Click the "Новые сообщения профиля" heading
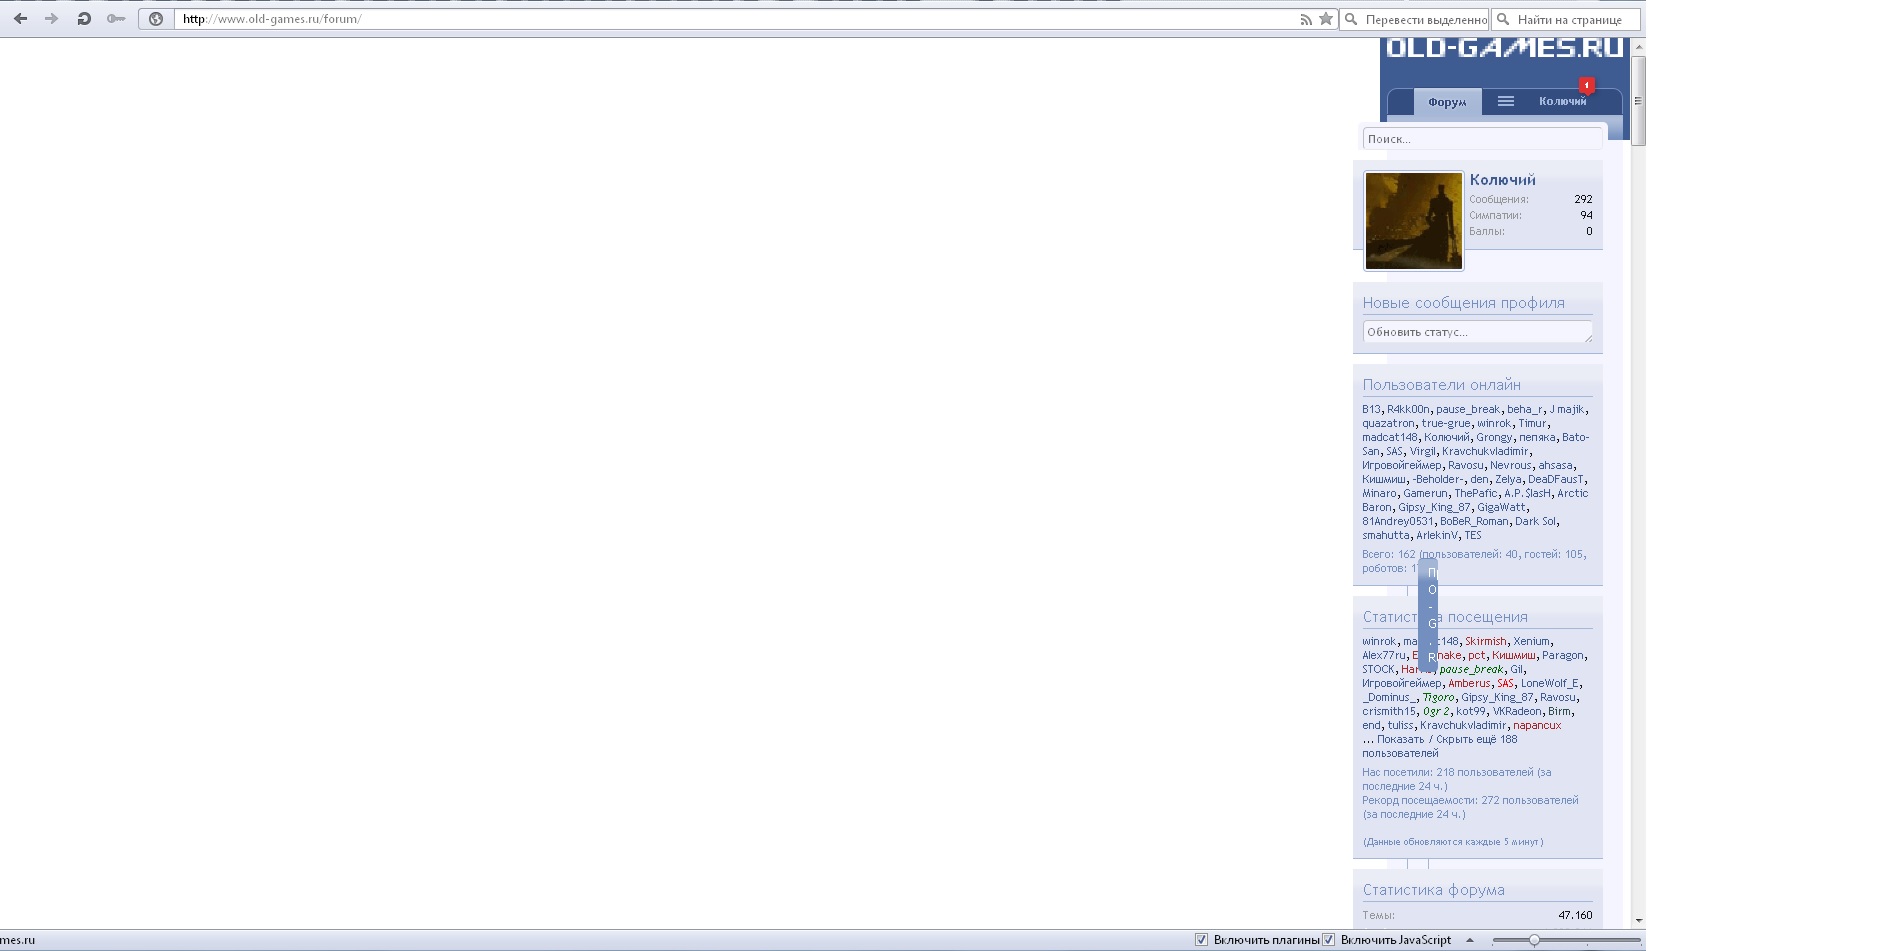Image resolution: width=1883 pixels, height=951 pixels. [1463, 303]
